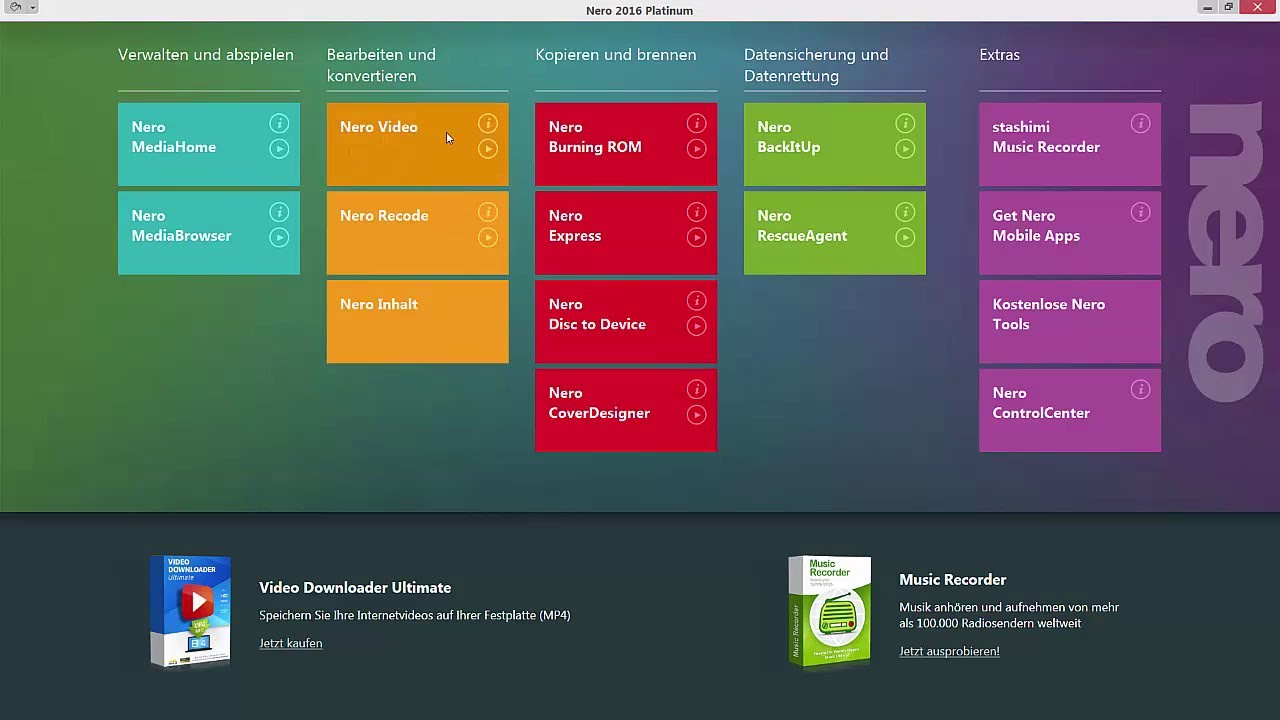Start Nero Express via play icon

point(697,237)
